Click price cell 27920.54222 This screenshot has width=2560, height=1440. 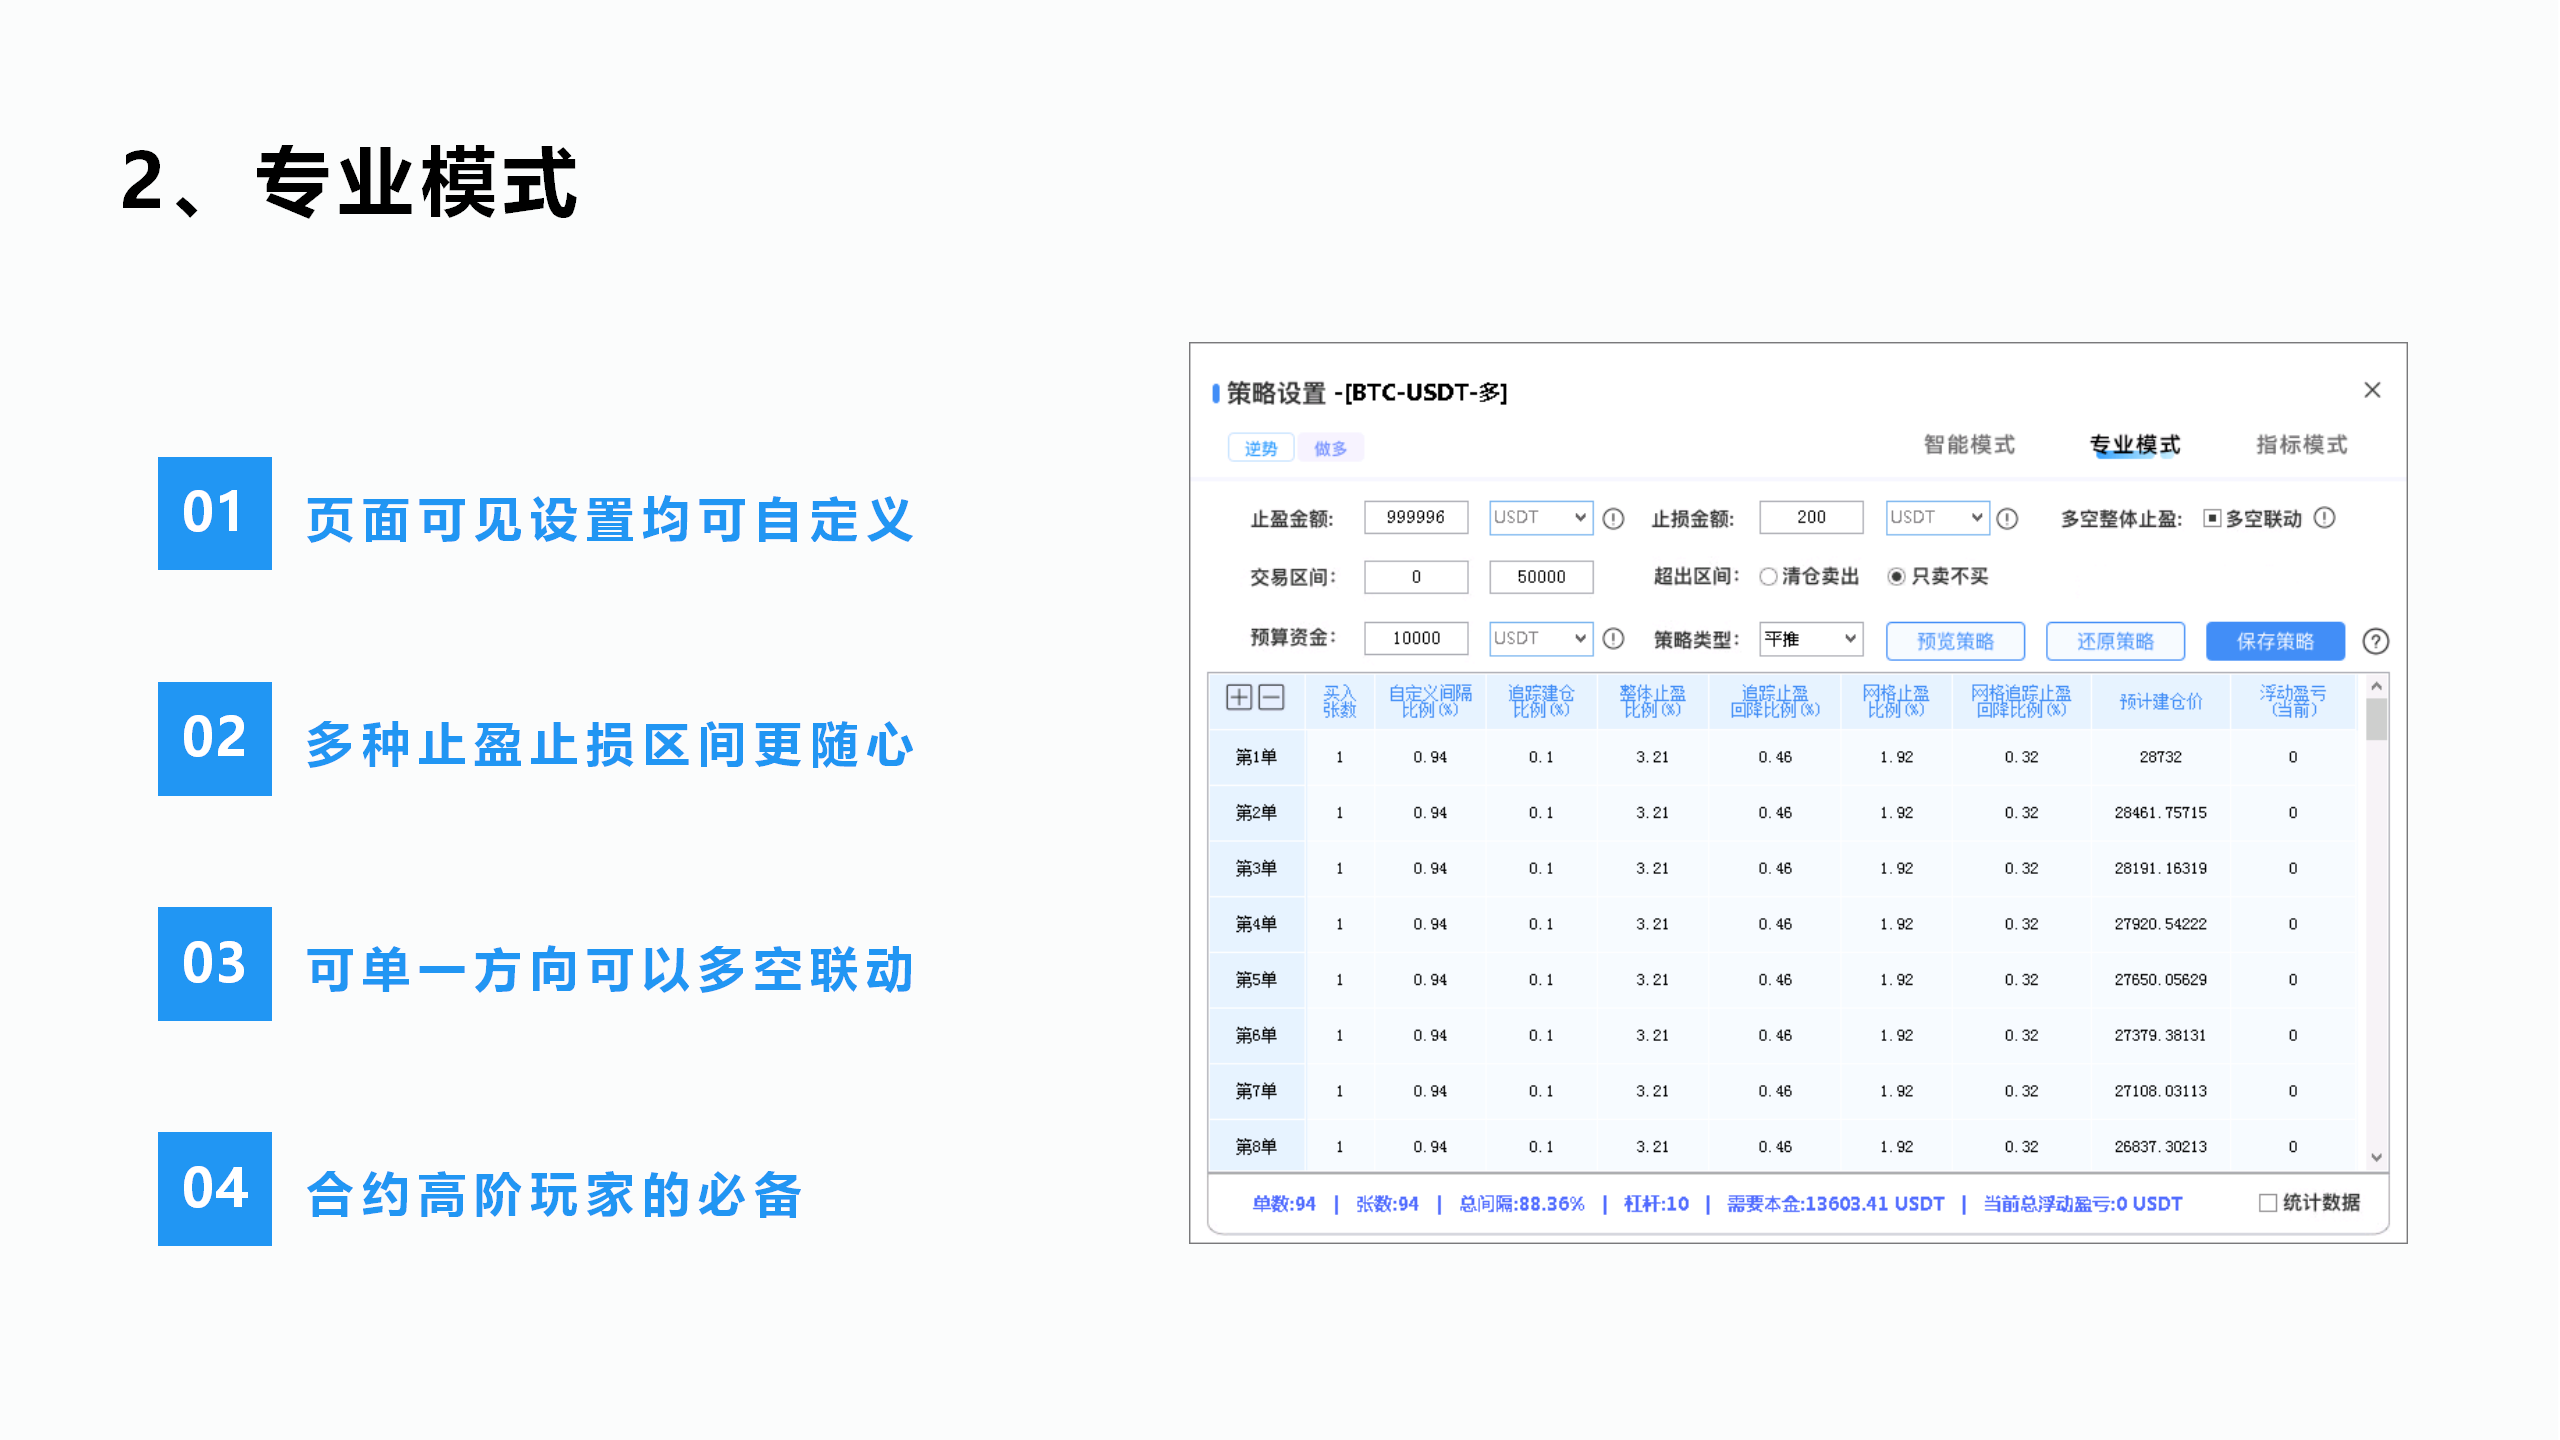2160,924
